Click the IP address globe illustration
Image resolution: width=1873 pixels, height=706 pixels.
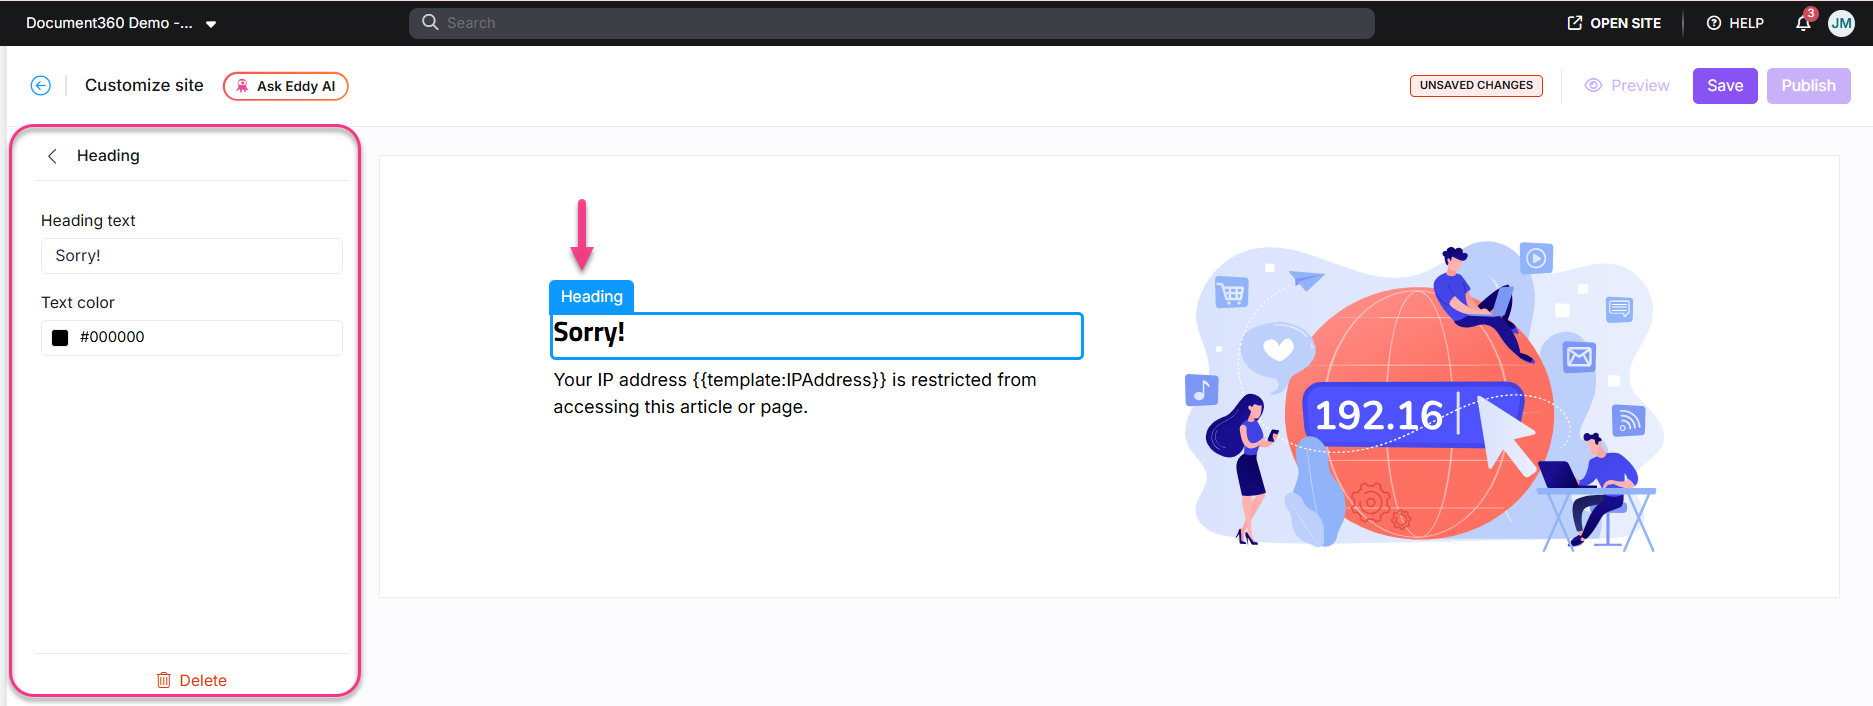1423,395
